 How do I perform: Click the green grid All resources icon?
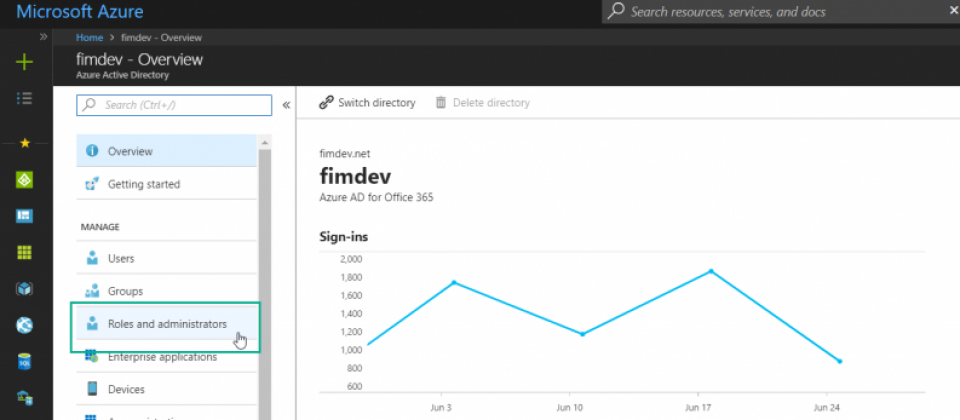[24, 252]
